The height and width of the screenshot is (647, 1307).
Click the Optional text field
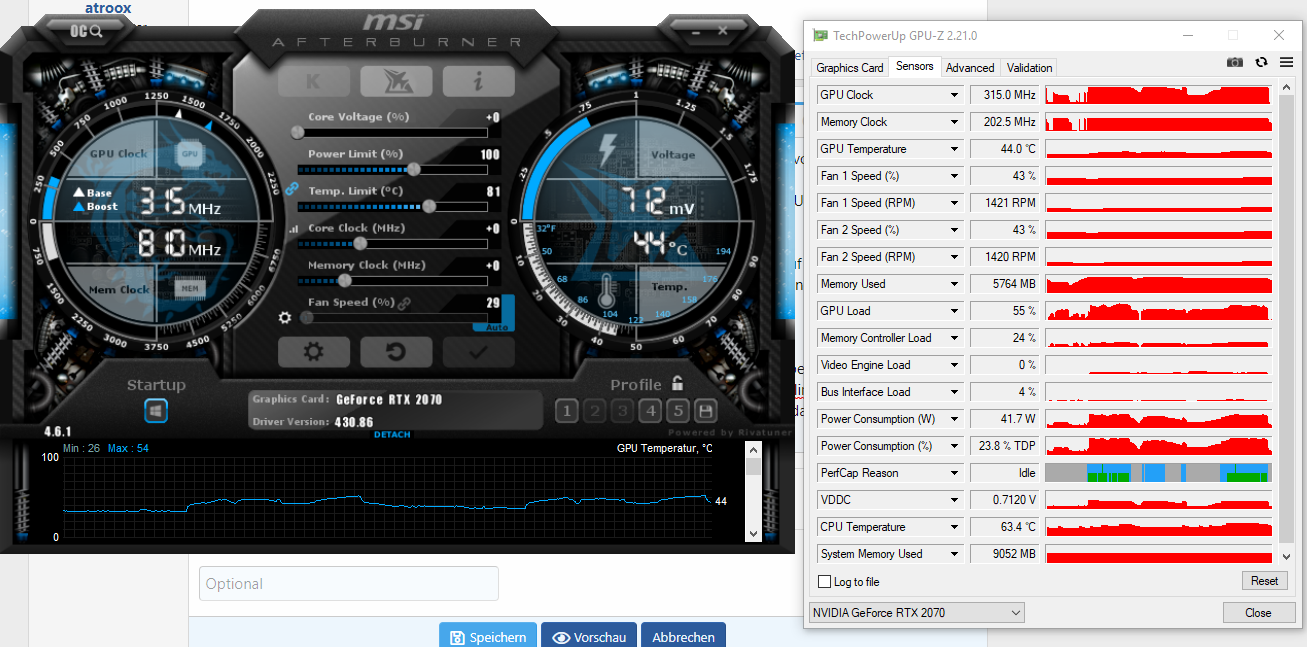click(349, 583)
